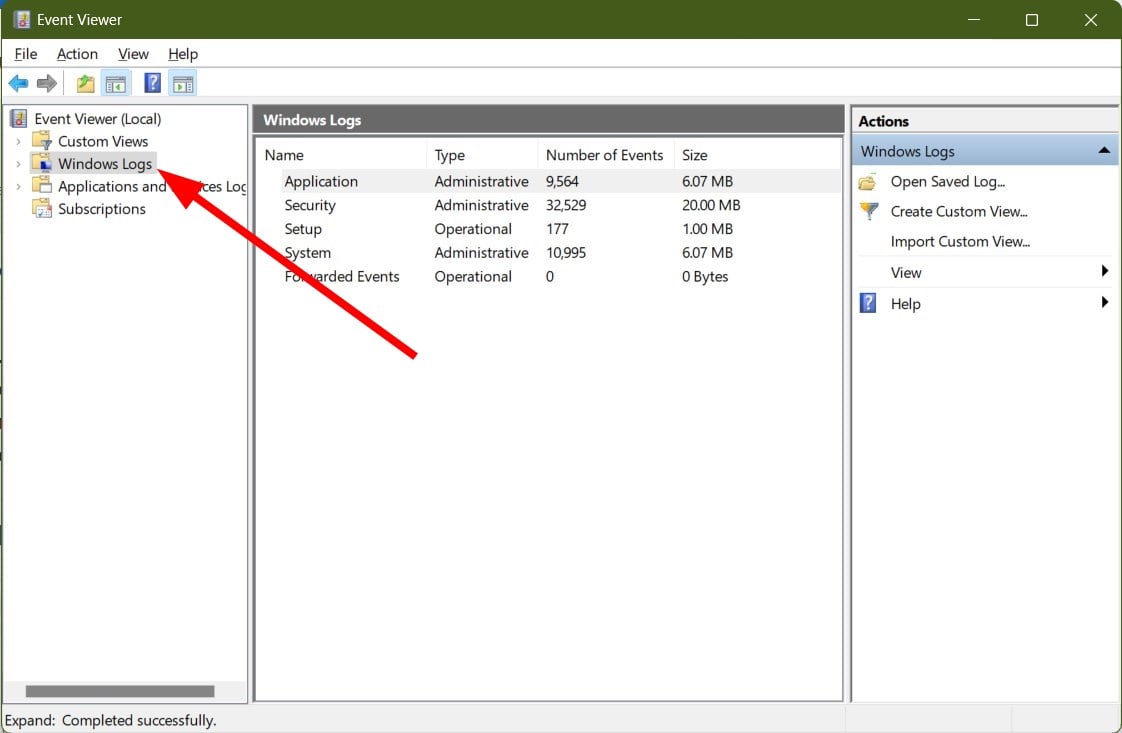Click the Event Viewer (Local) root icon
Screen dimensions: 1122x733
coord(19,119)
